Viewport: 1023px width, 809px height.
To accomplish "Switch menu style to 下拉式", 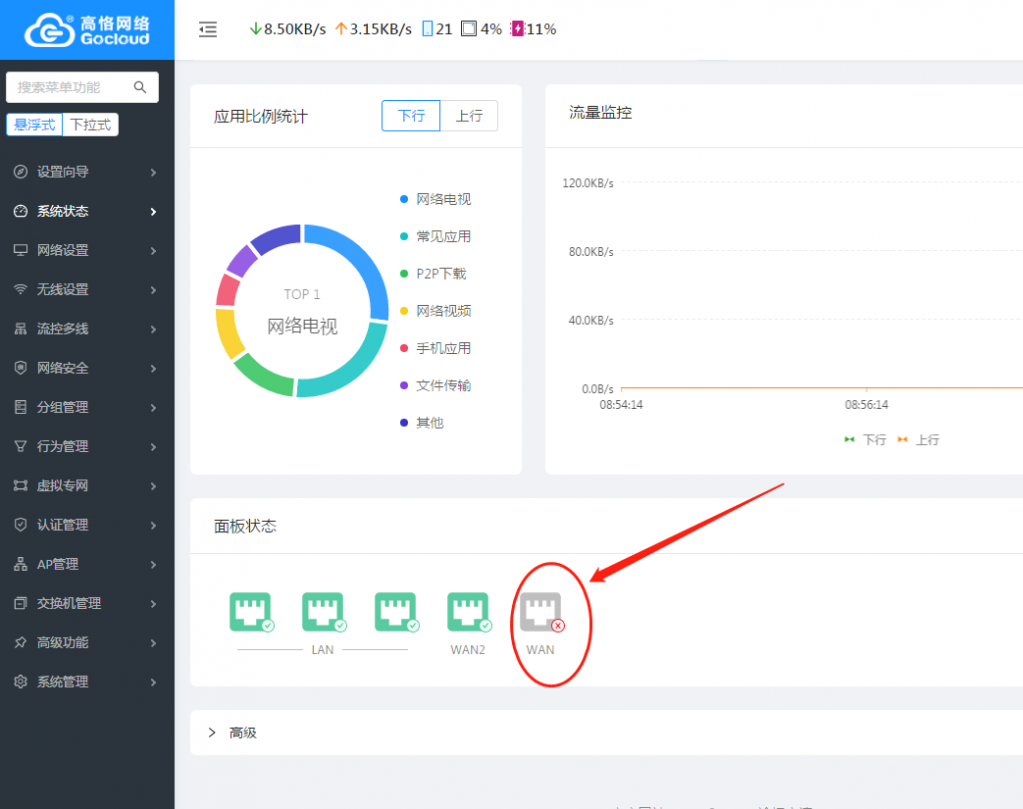I will [x=91, y=125].
